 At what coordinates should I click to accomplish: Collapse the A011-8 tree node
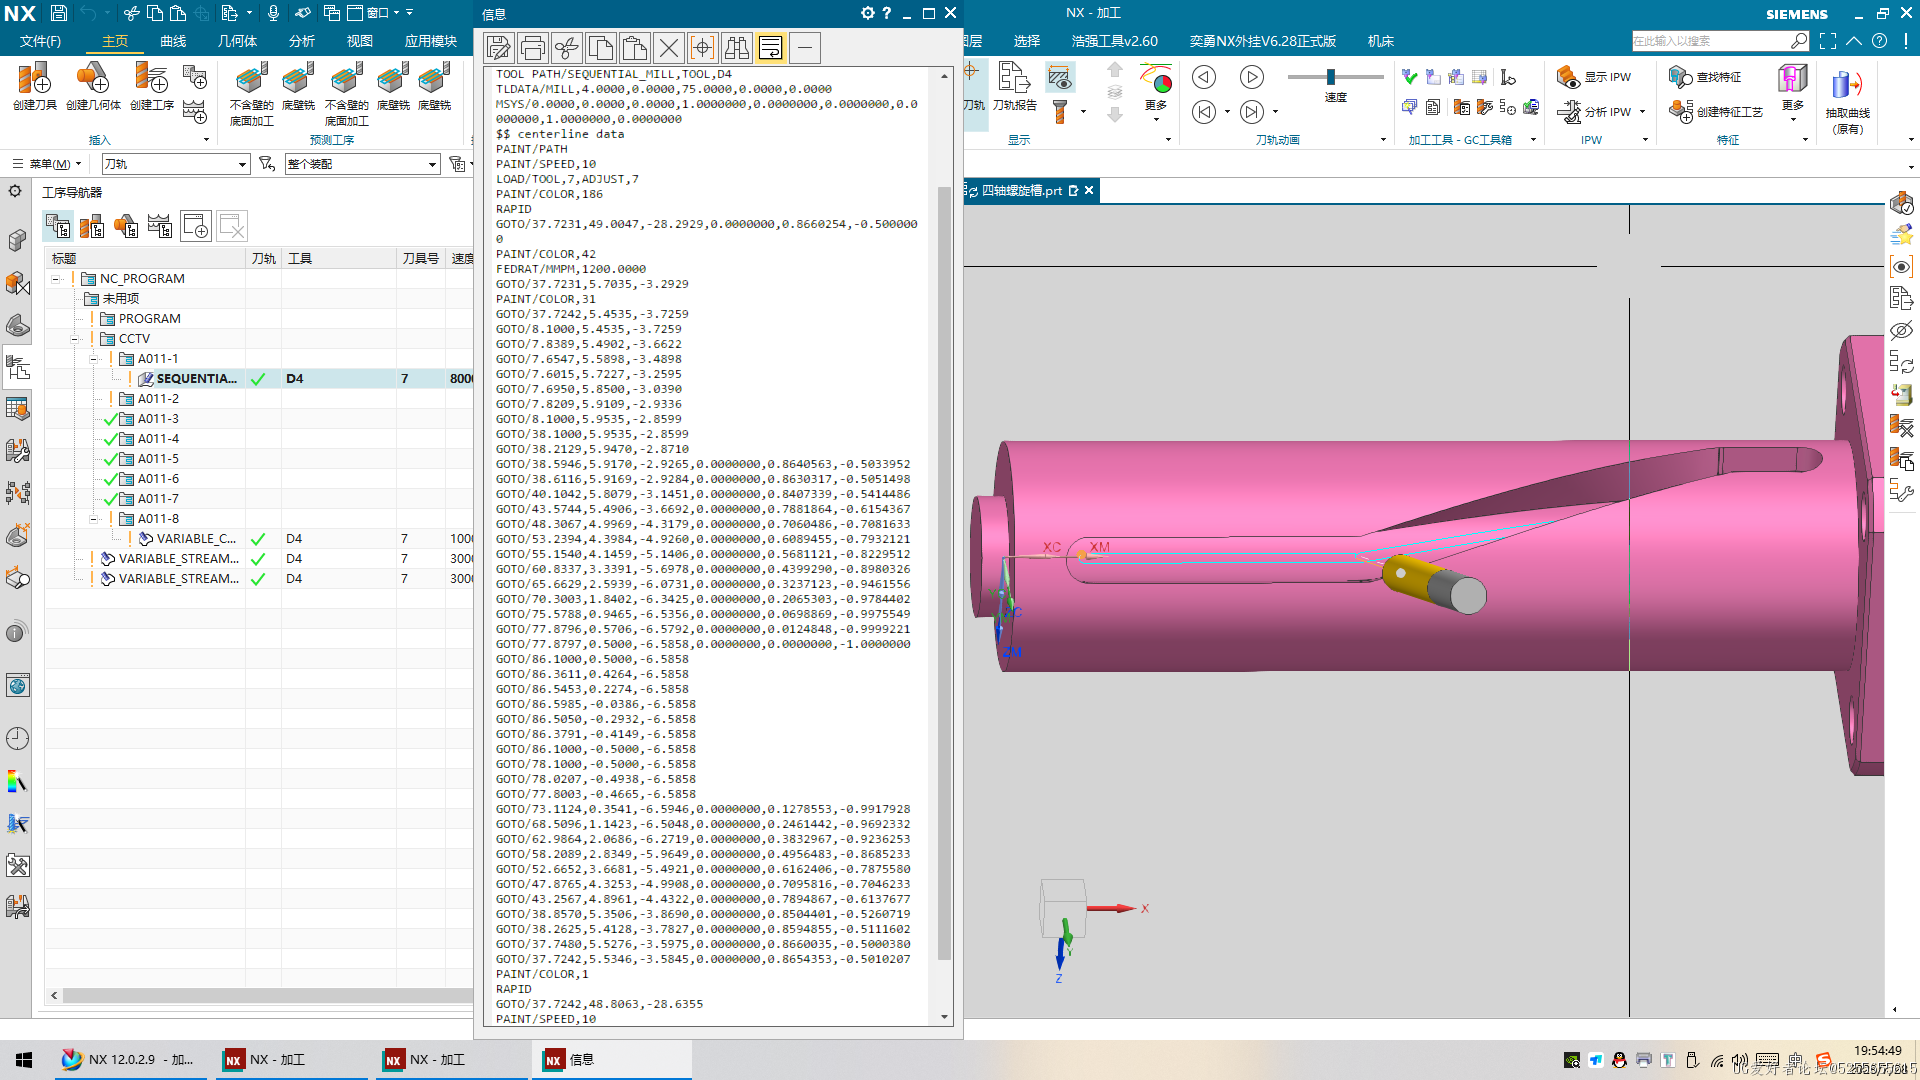[x=94, y=519]
